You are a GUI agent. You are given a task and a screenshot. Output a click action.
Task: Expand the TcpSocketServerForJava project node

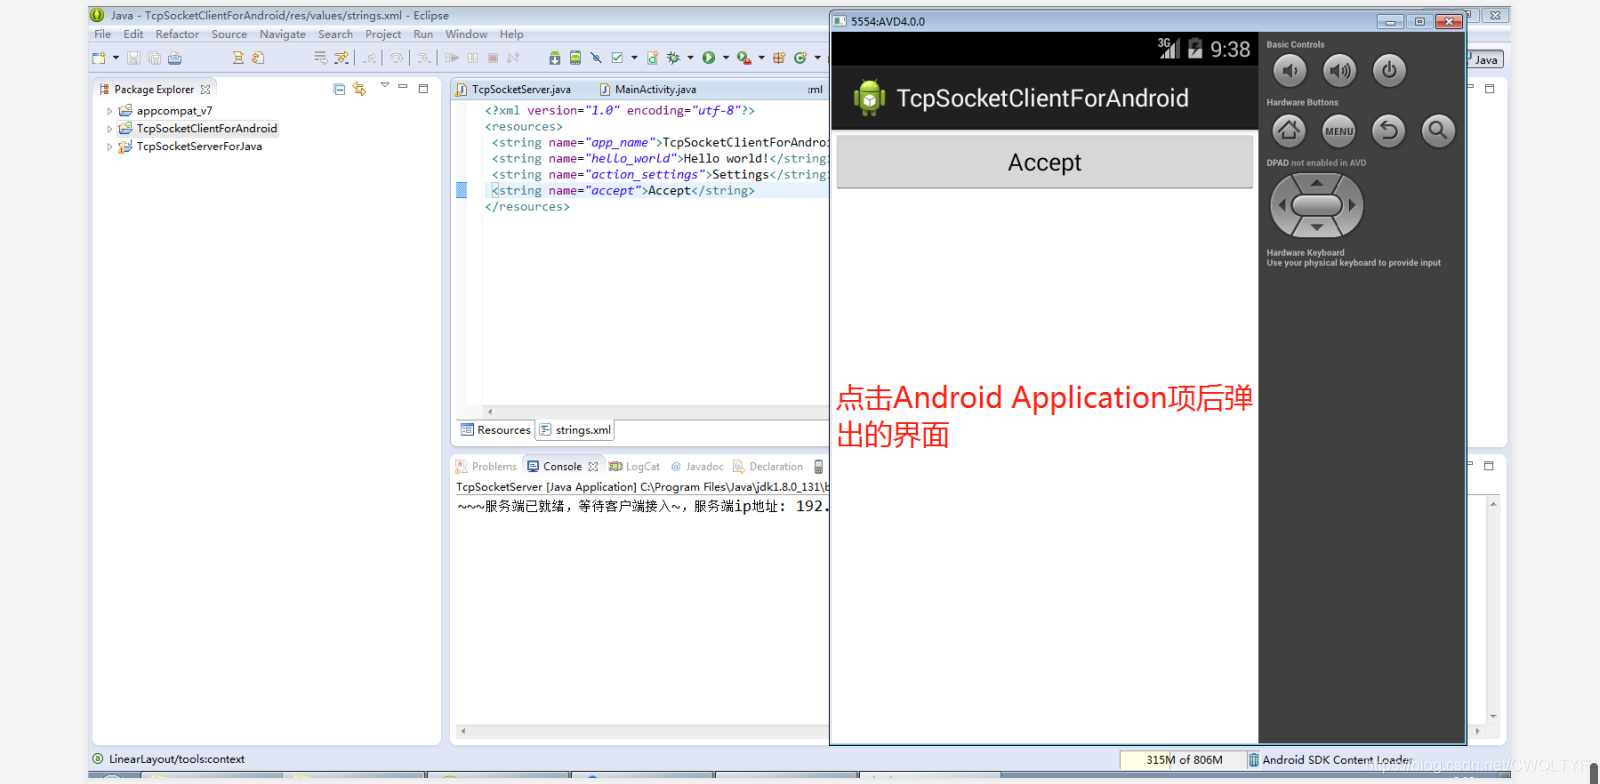click(110, 147)
